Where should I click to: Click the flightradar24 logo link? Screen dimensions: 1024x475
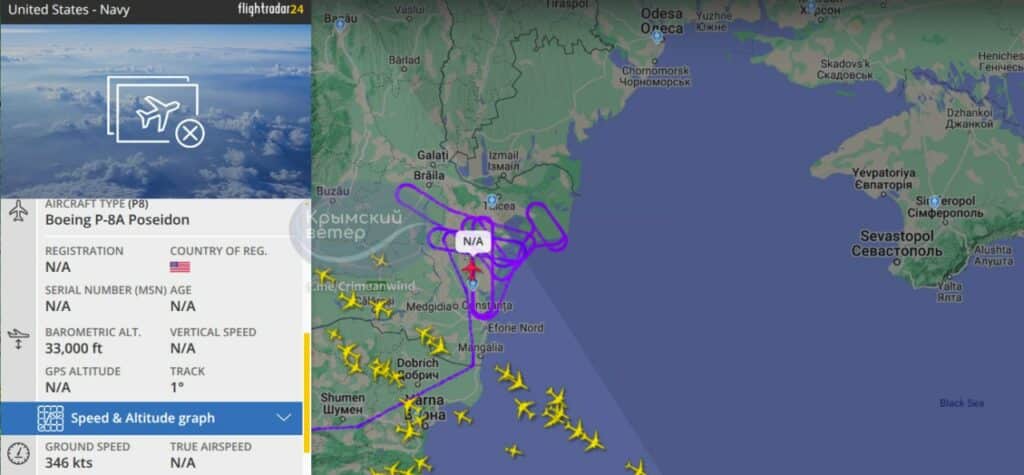pyautogui.click(x=270, y=10)
